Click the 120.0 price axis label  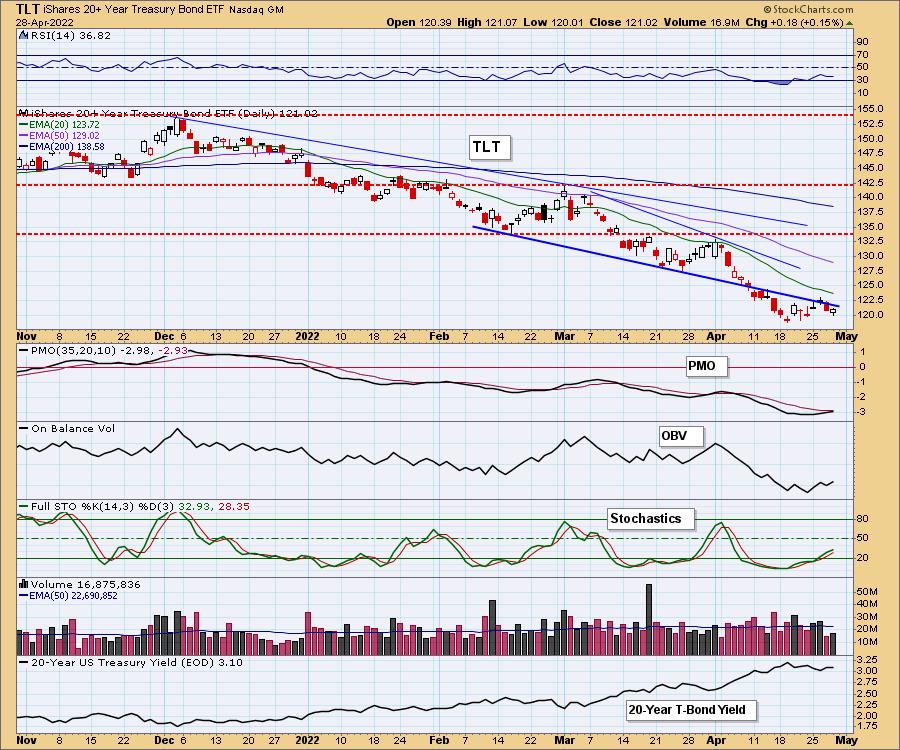(x=870, y=315)
